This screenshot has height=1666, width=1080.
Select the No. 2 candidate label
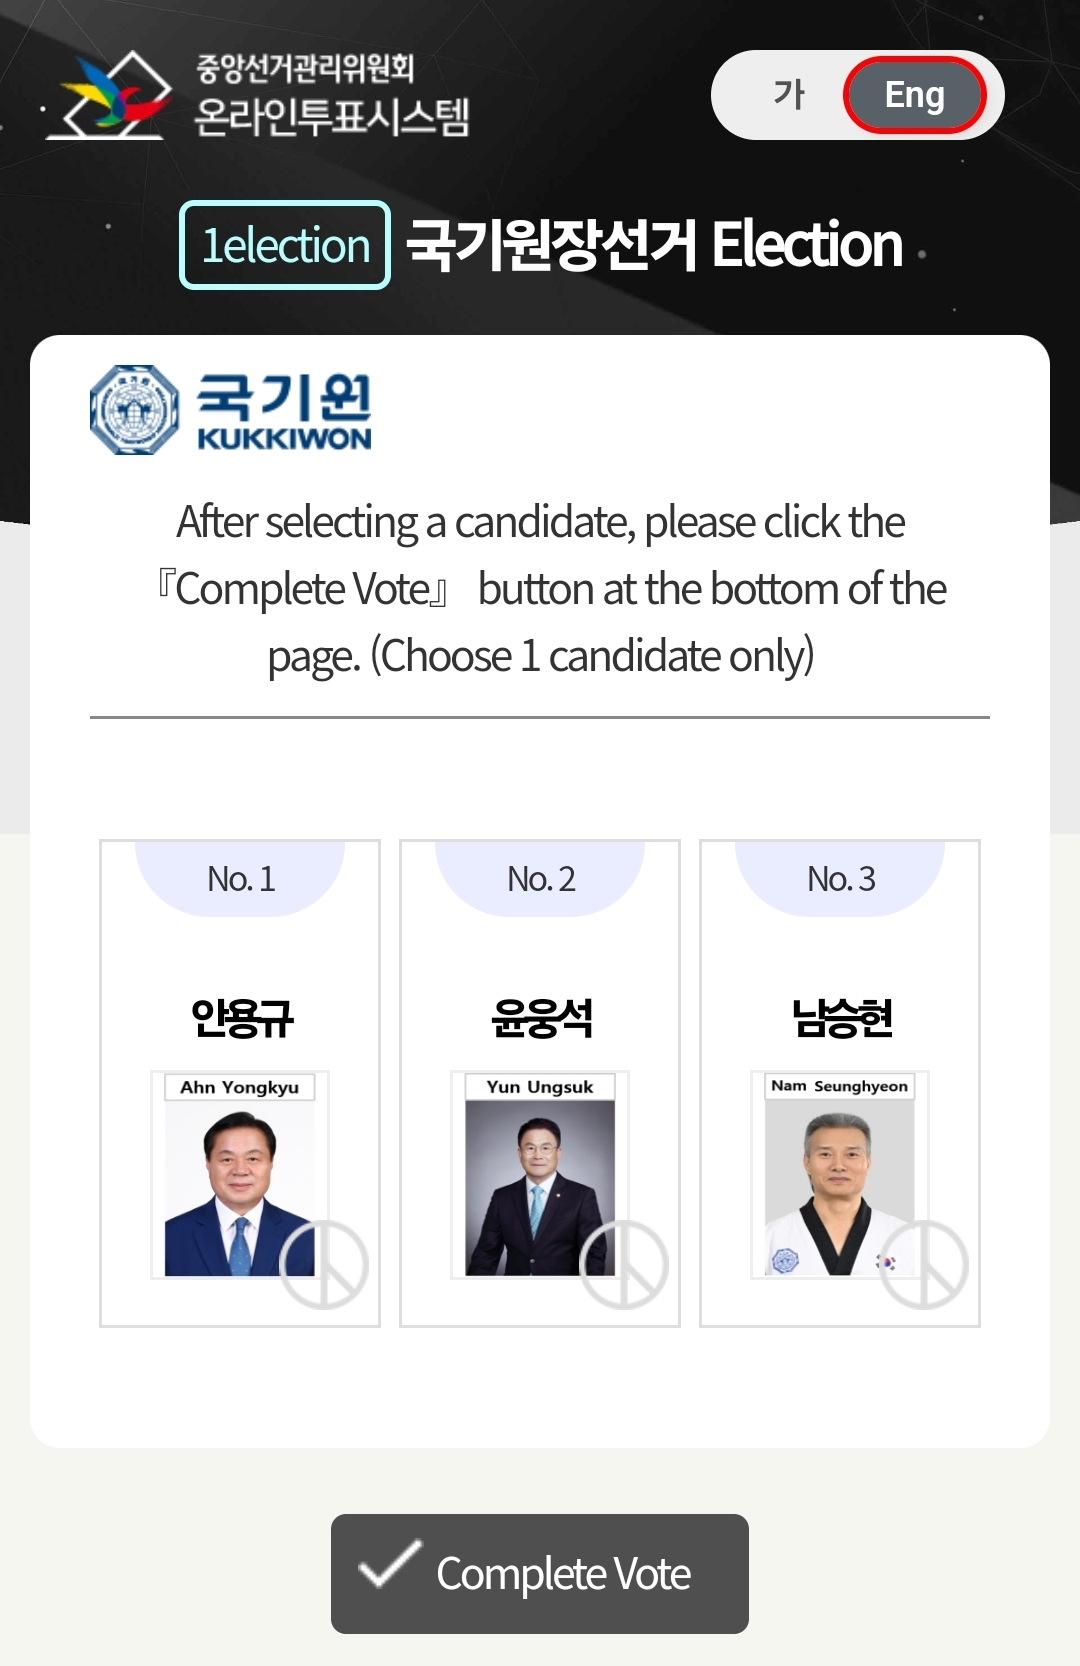point(540,879)
